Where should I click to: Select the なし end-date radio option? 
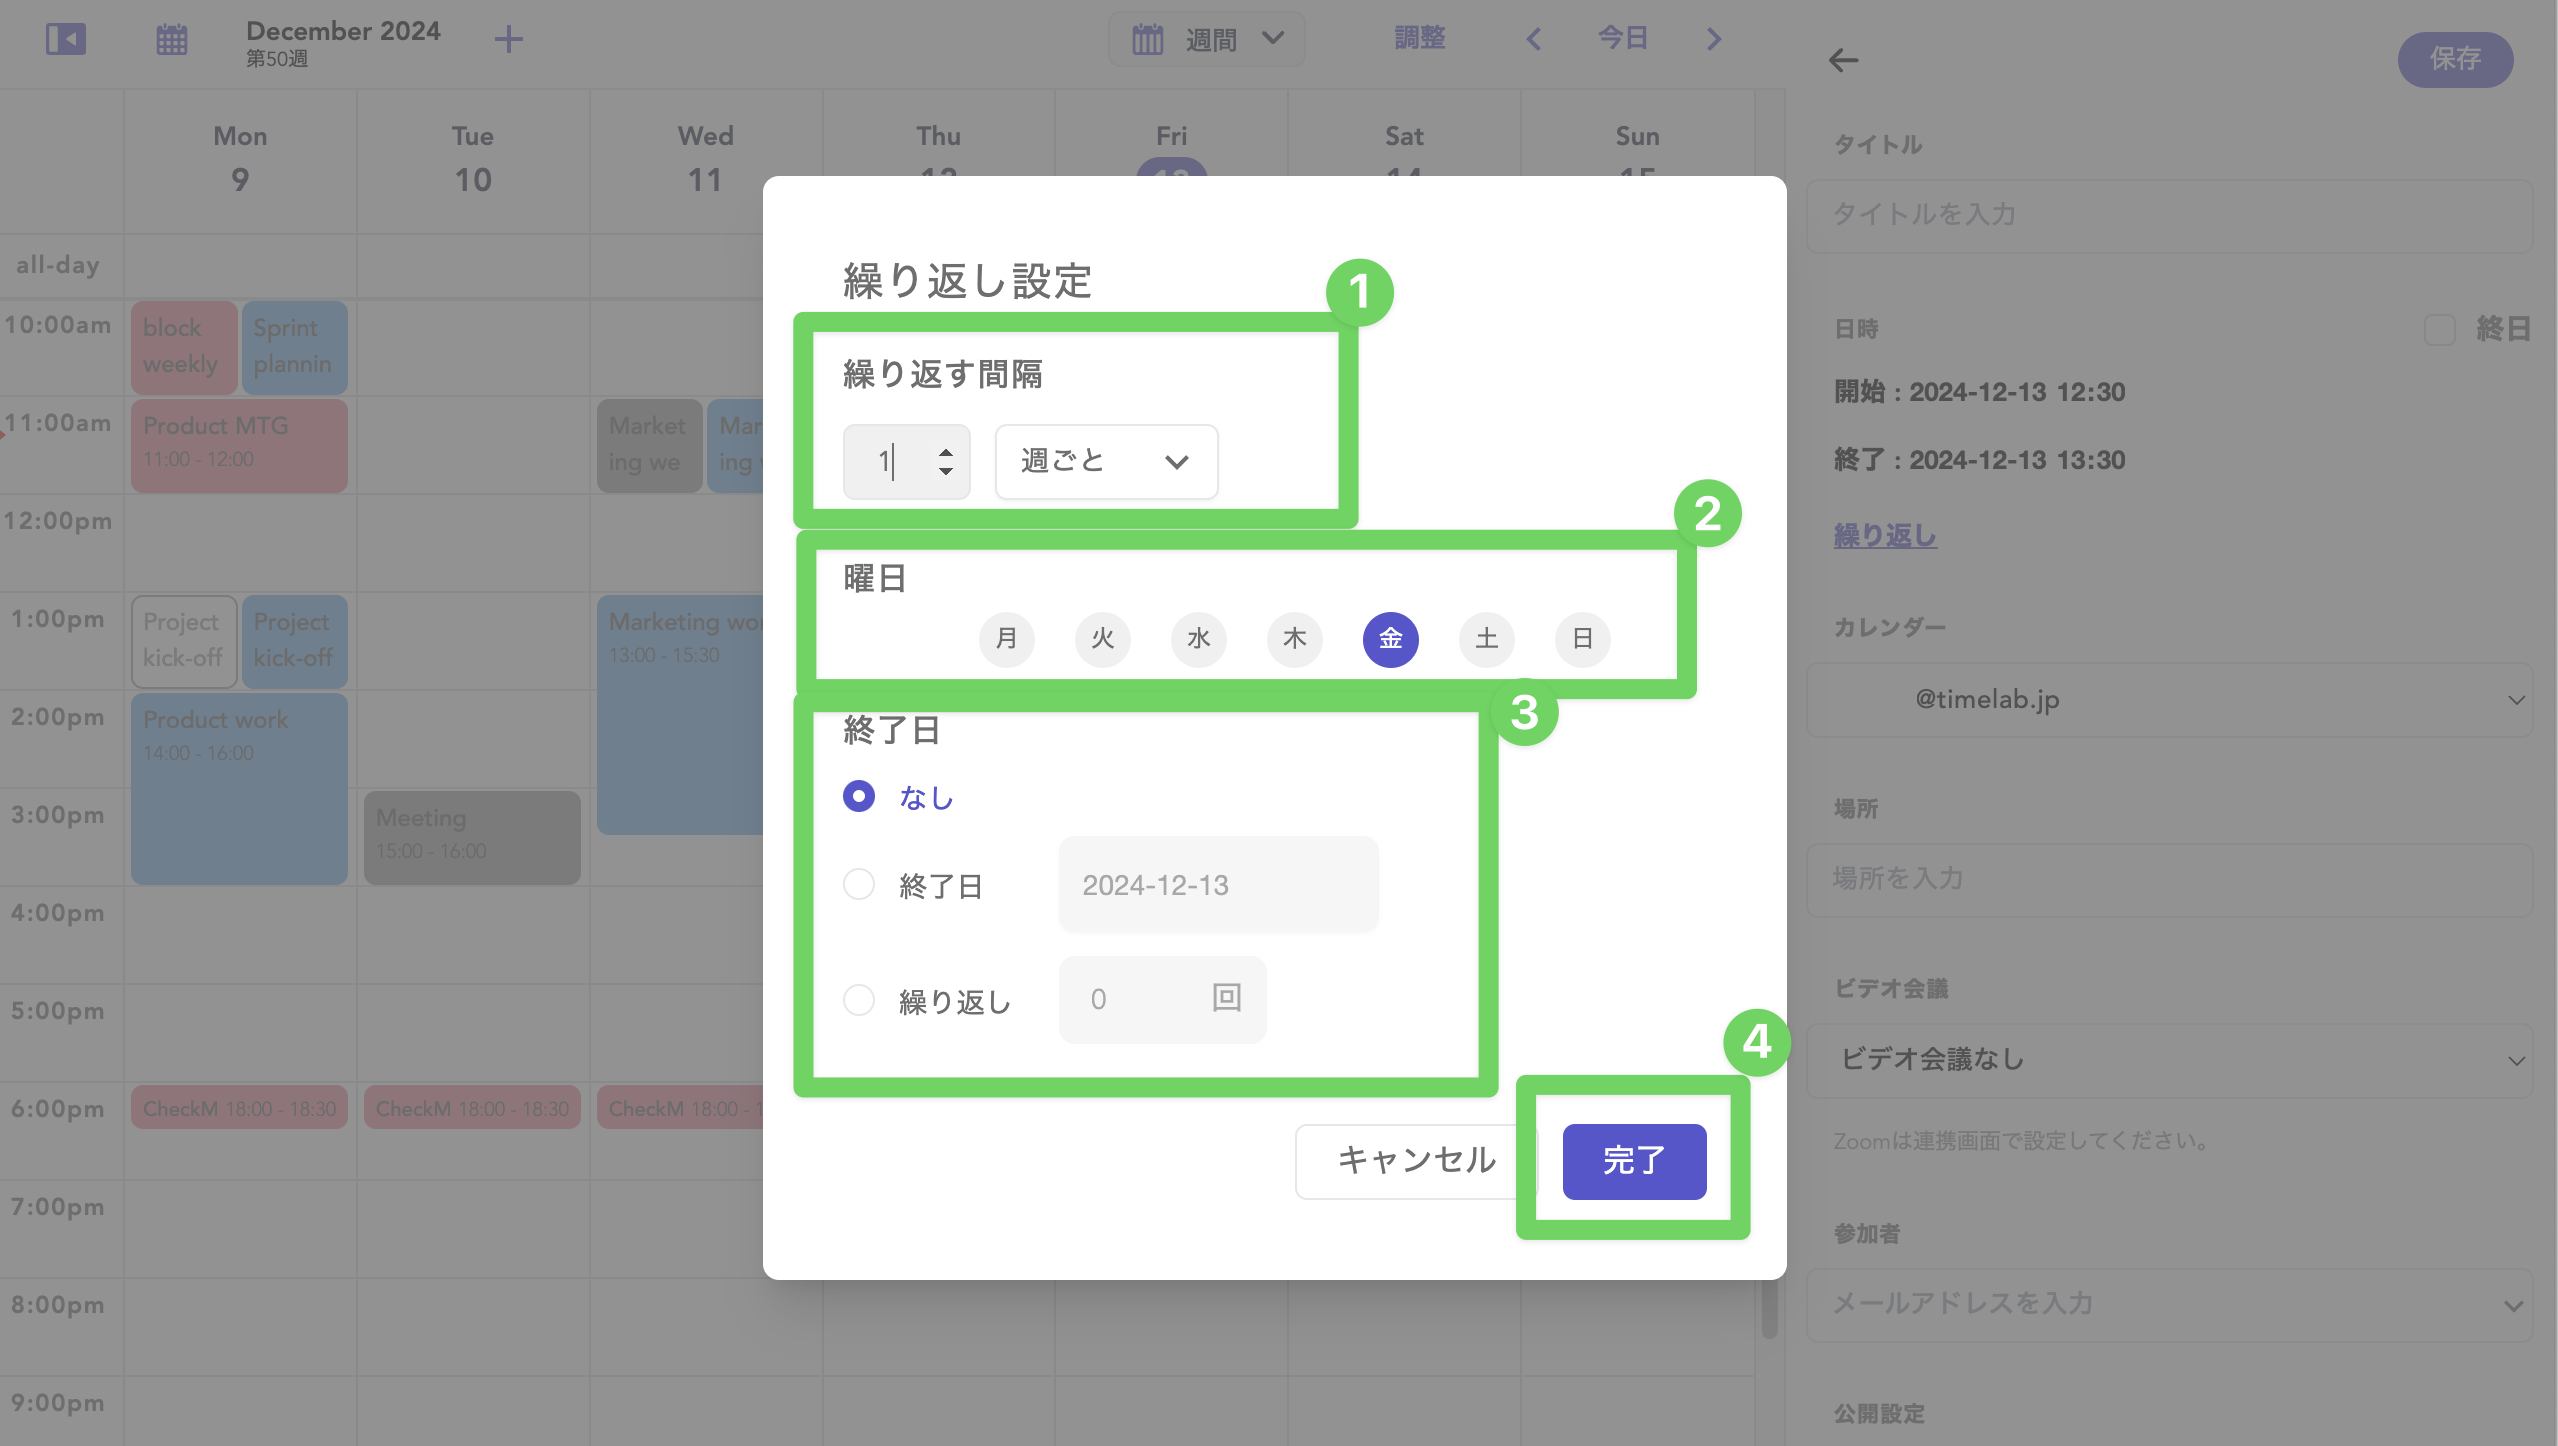pyautogui.click(x=859, y=796)
